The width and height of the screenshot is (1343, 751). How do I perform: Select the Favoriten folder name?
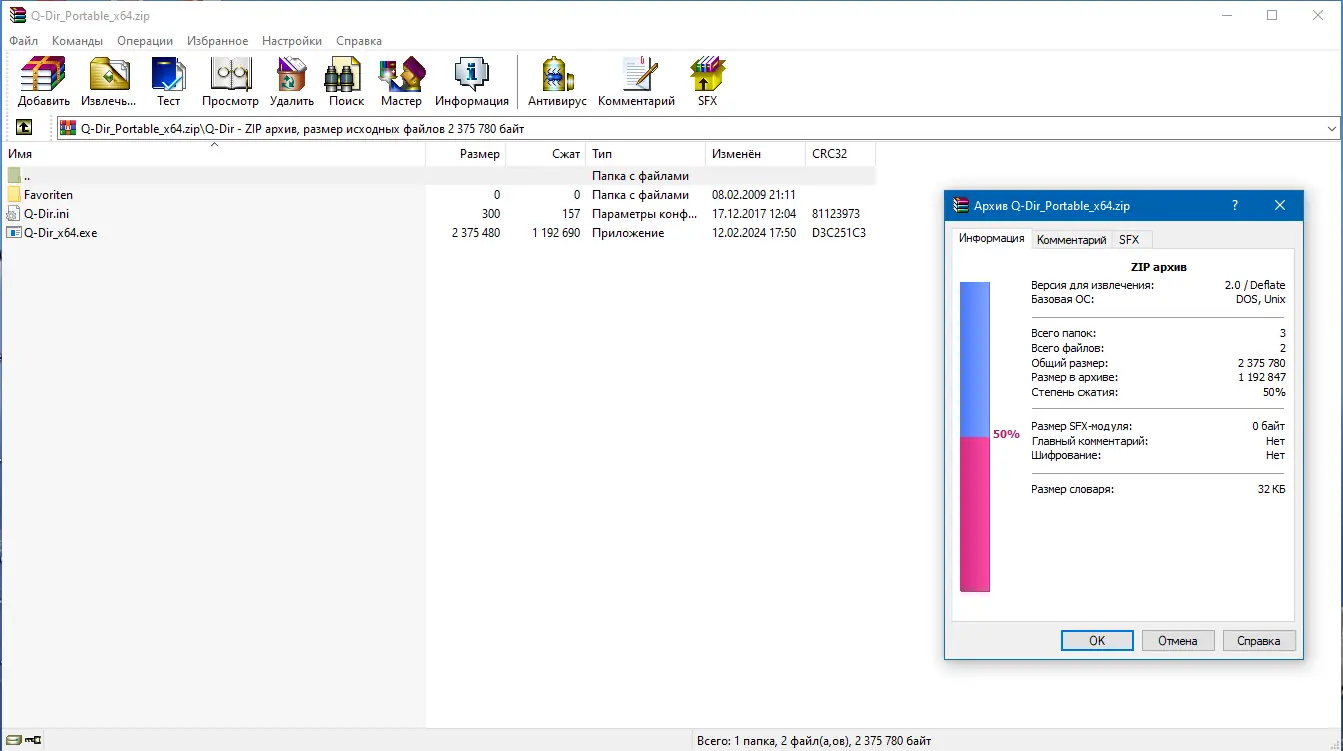[x=48, y=195]
